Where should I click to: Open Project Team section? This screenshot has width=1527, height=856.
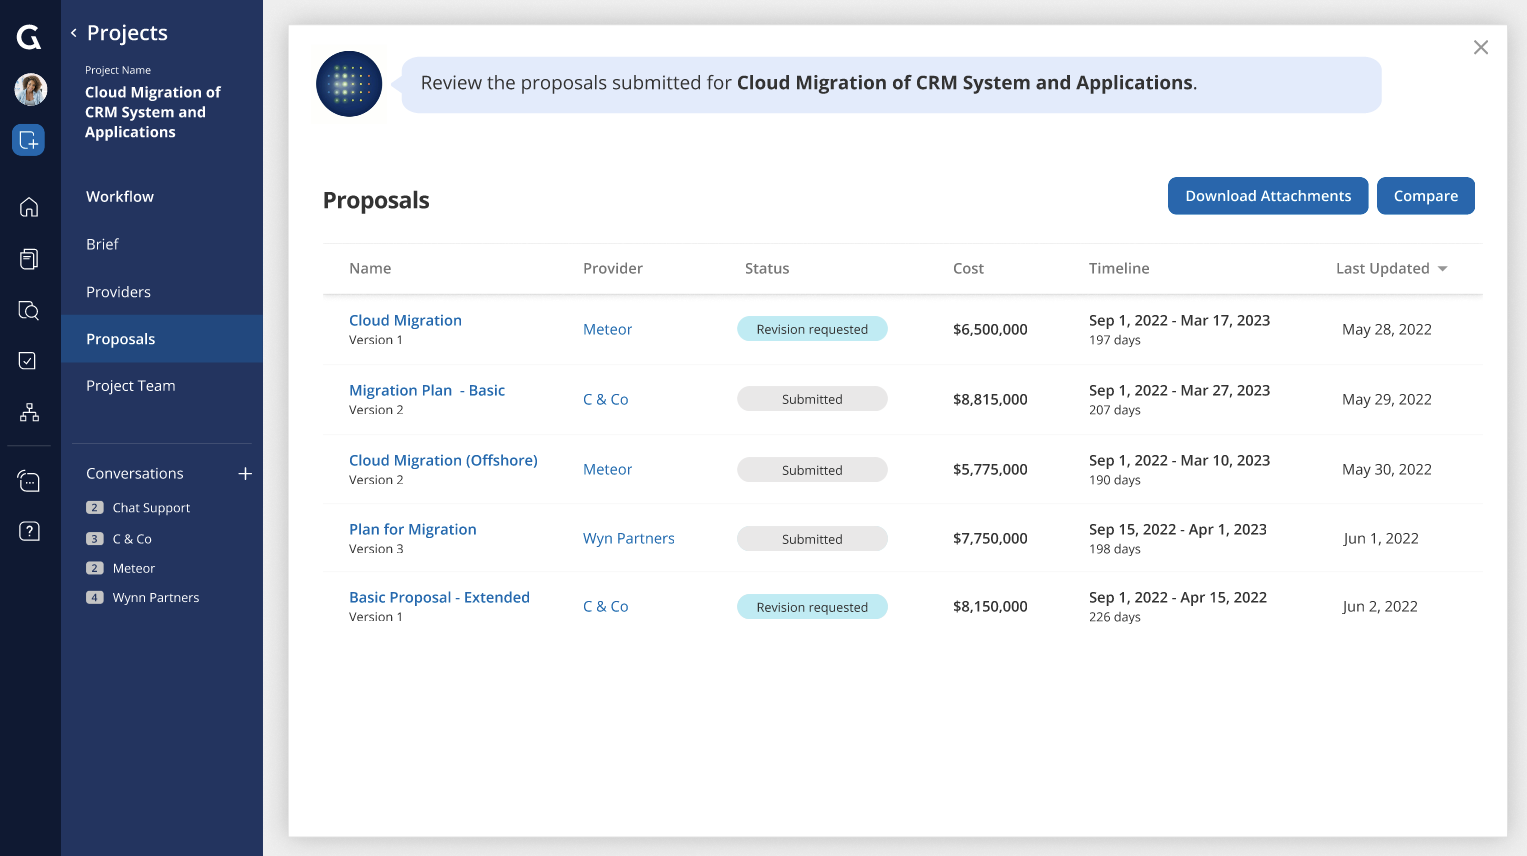[130, 386]
